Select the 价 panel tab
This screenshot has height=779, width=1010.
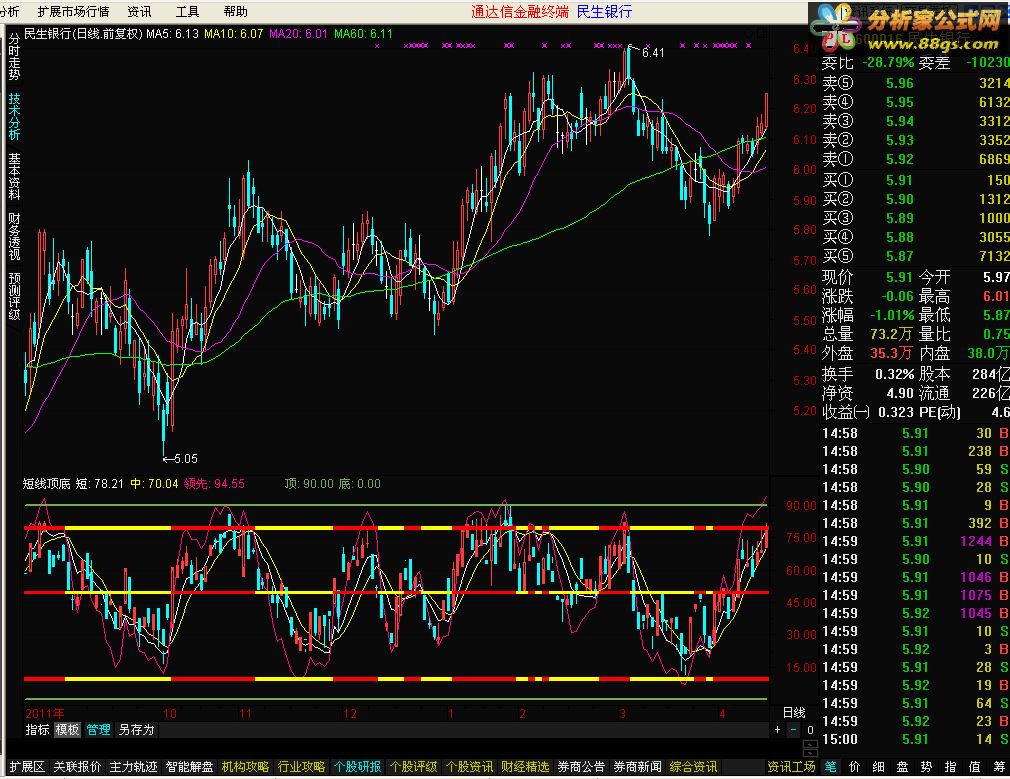(x=855, y=767)
